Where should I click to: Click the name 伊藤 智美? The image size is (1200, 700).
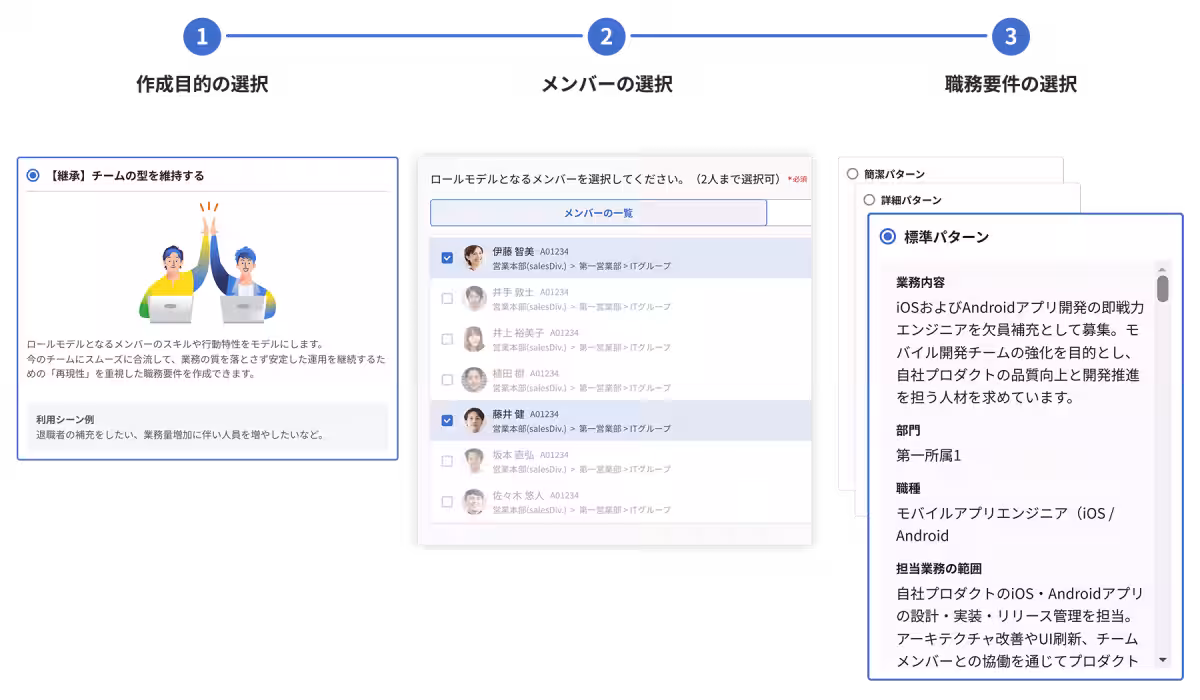[x=513, y=251]
